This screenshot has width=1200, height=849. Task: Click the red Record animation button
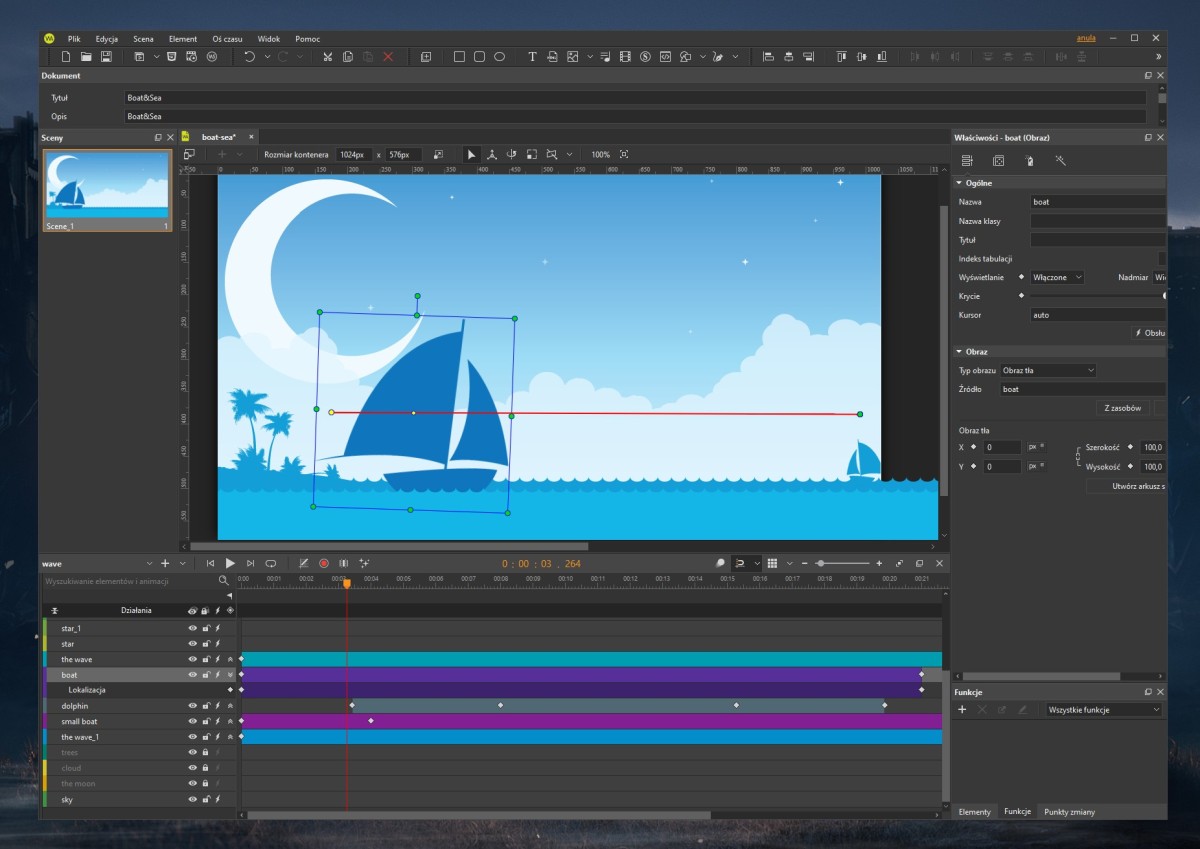point(324,564)
